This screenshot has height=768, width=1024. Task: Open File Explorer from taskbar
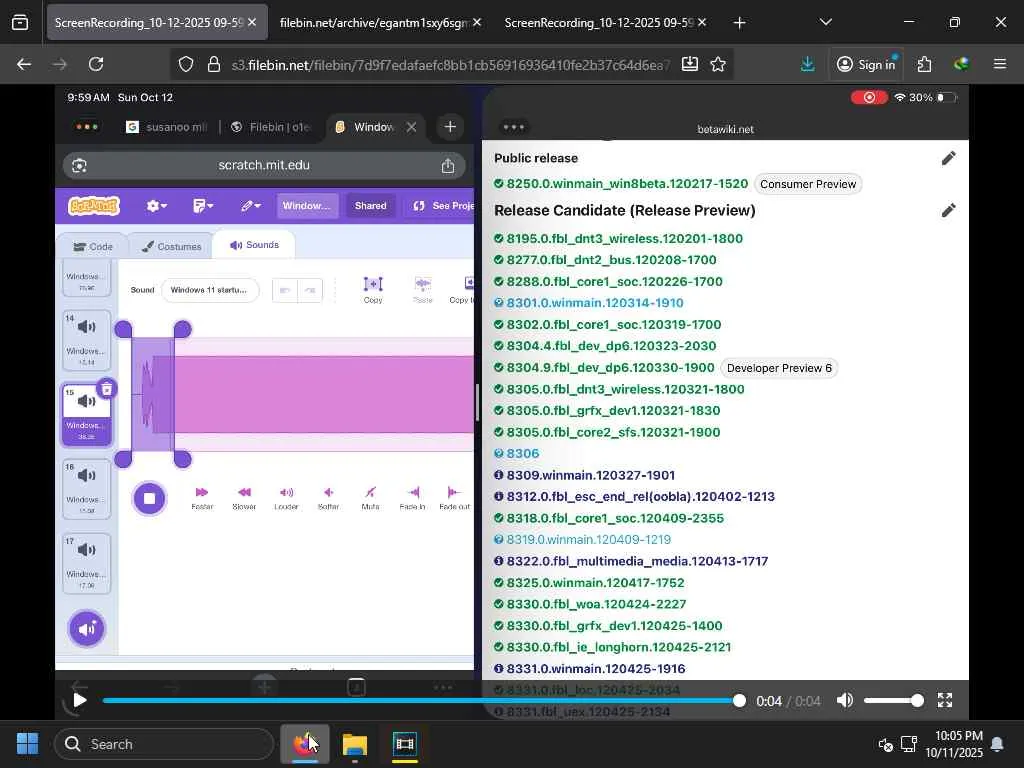click(x=355, y=744)
